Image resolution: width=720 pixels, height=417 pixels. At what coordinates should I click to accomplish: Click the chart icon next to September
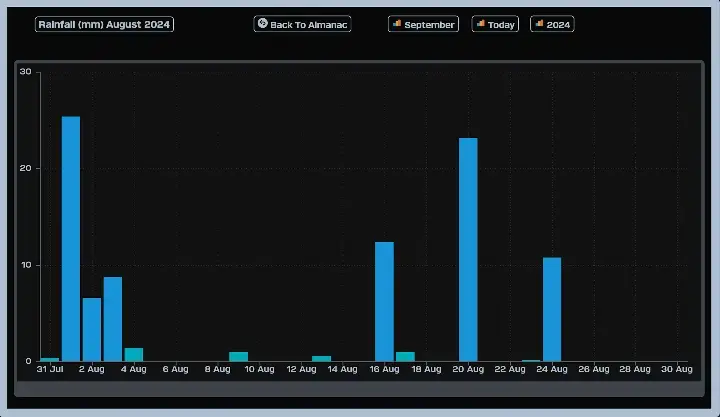coord(397,23)
